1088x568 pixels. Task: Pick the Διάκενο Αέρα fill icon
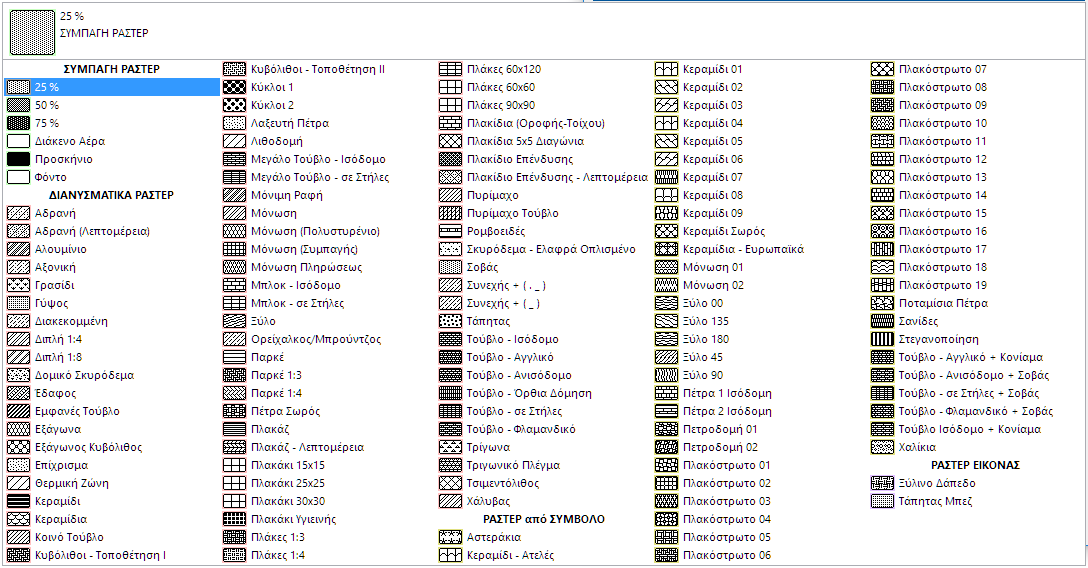(18, 141)
